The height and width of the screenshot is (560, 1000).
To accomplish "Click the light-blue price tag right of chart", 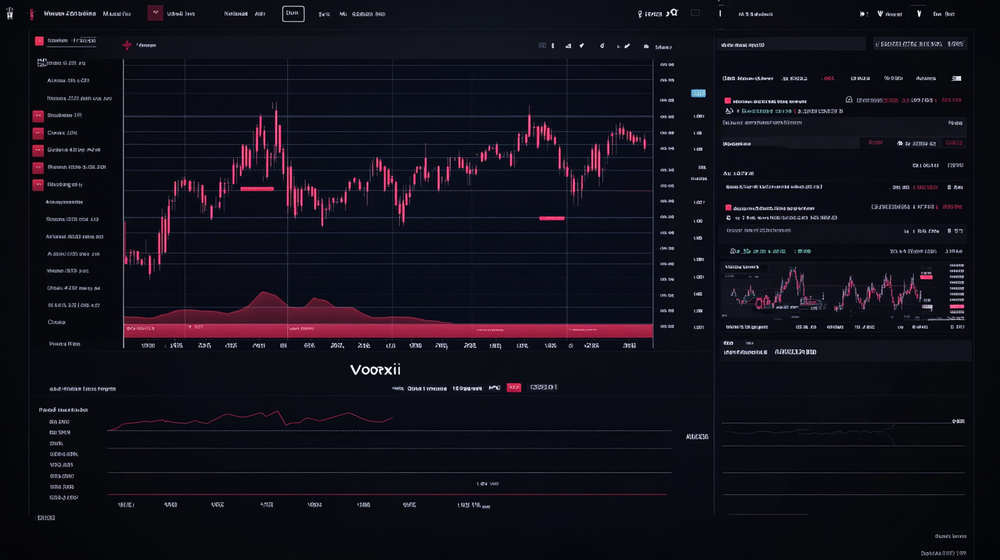I will click(x=698, y=93).
